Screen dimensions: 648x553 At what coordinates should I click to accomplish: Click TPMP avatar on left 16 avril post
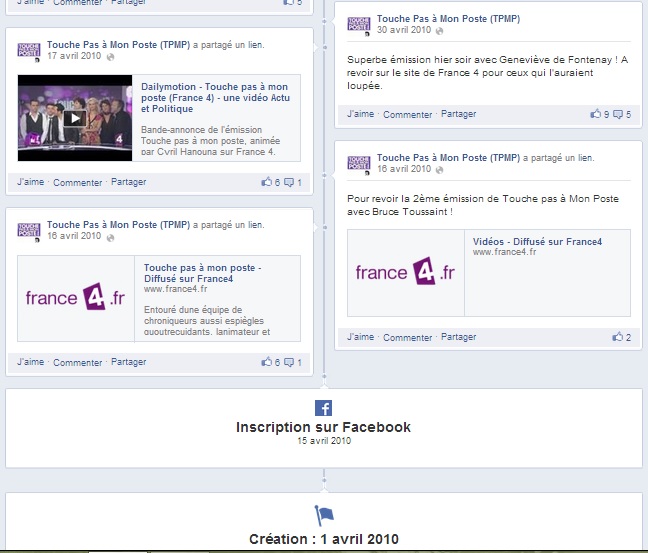[x=29, y=231]
